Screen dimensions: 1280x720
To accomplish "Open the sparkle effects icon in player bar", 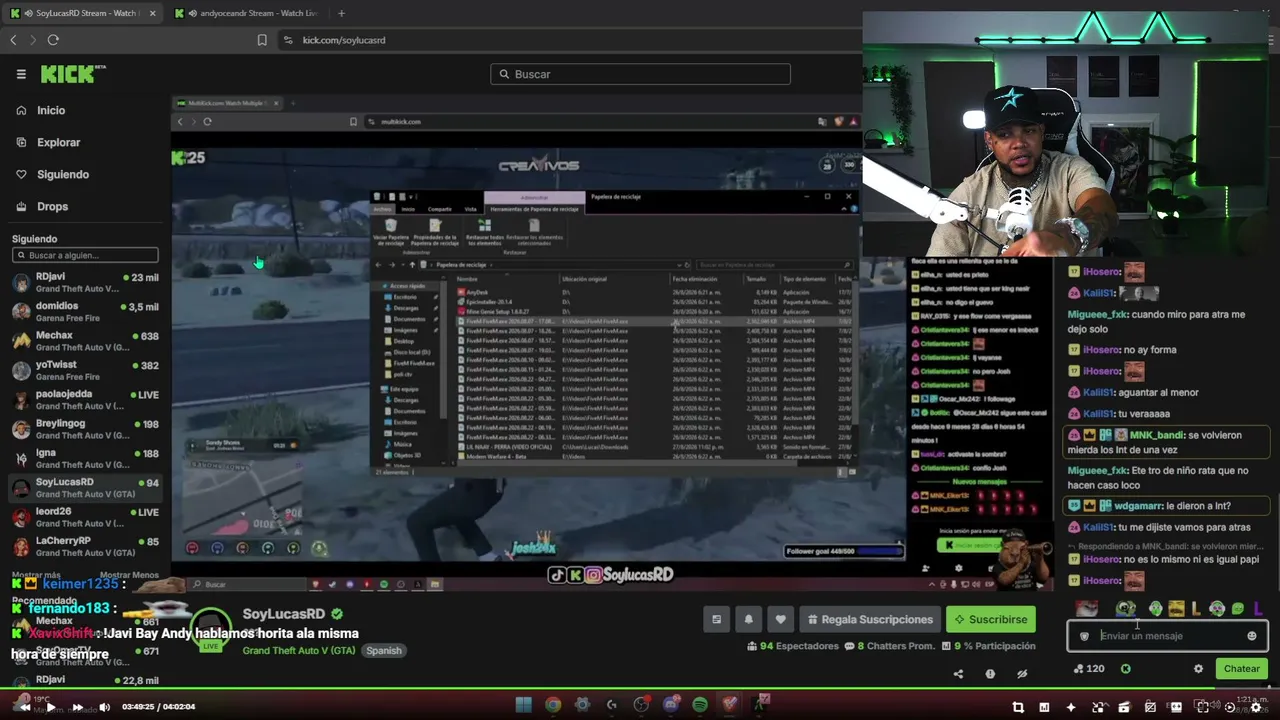I will (x=1070, y=707).
